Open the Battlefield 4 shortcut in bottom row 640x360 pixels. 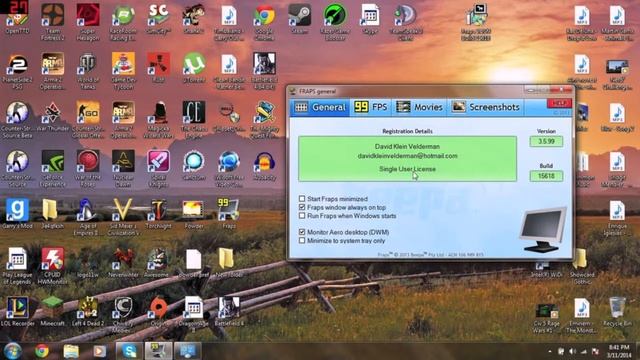click(x=229, y=311)
